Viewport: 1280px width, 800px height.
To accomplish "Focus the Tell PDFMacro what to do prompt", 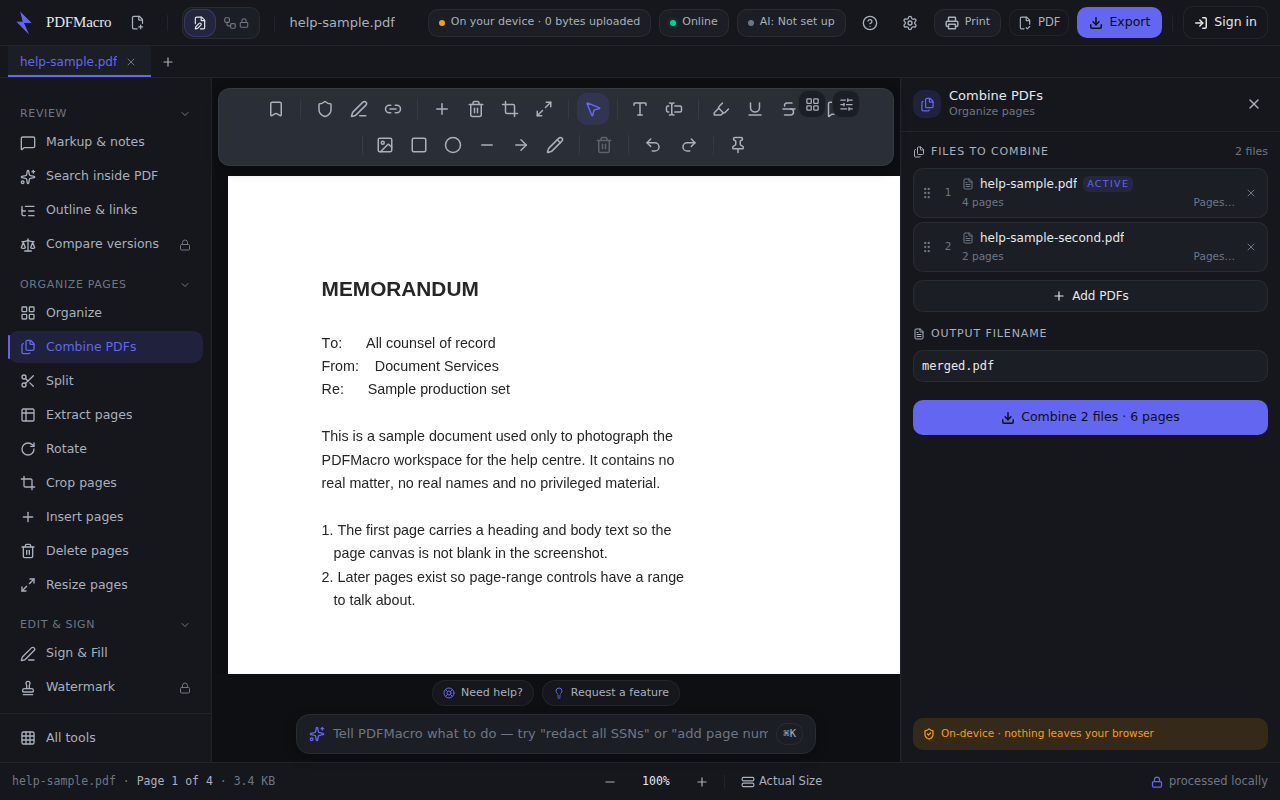I will pos(550,734).
